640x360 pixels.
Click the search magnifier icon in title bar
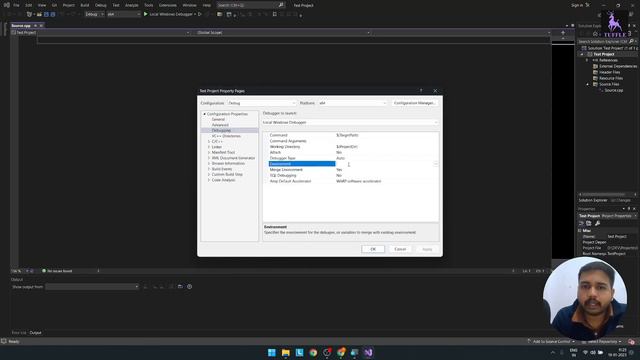[281, 5]
